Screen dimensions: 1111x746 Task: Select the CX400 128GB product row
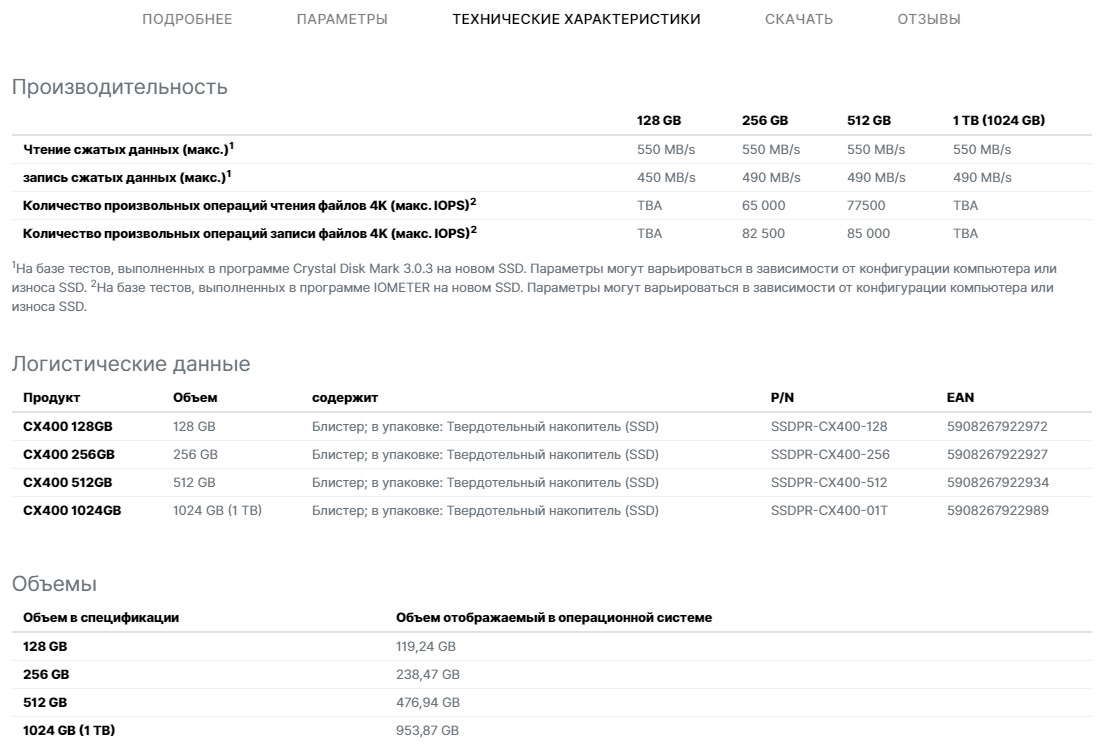coord(551,426)
